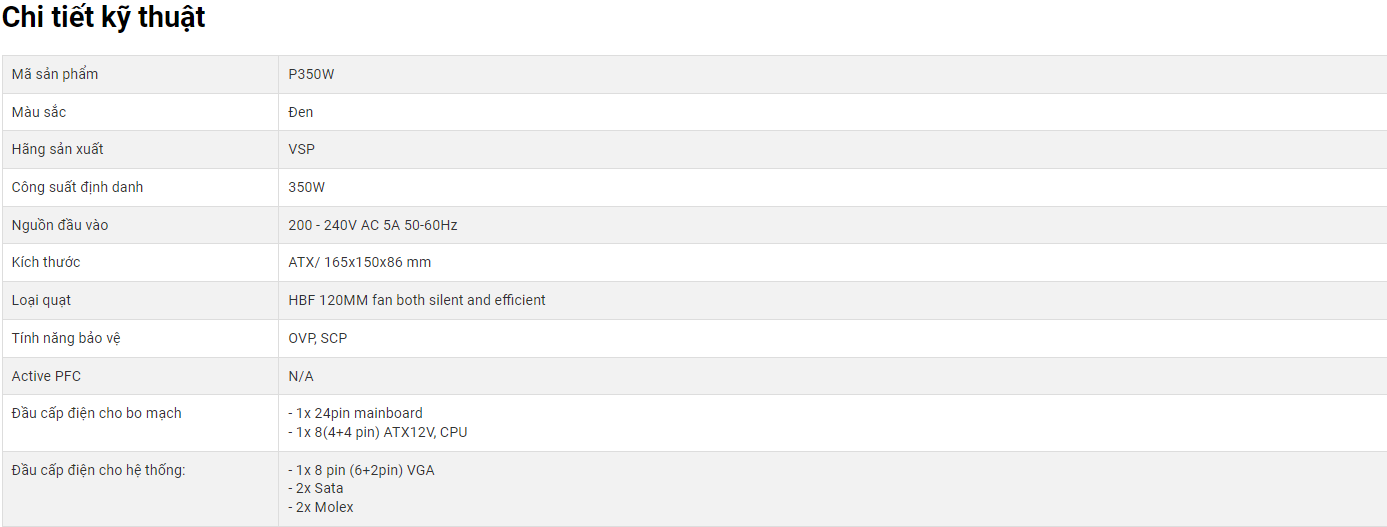Select the VSP manufacturer value
1387x527 pixels.
pyautogui.click(x=302, y=149)
